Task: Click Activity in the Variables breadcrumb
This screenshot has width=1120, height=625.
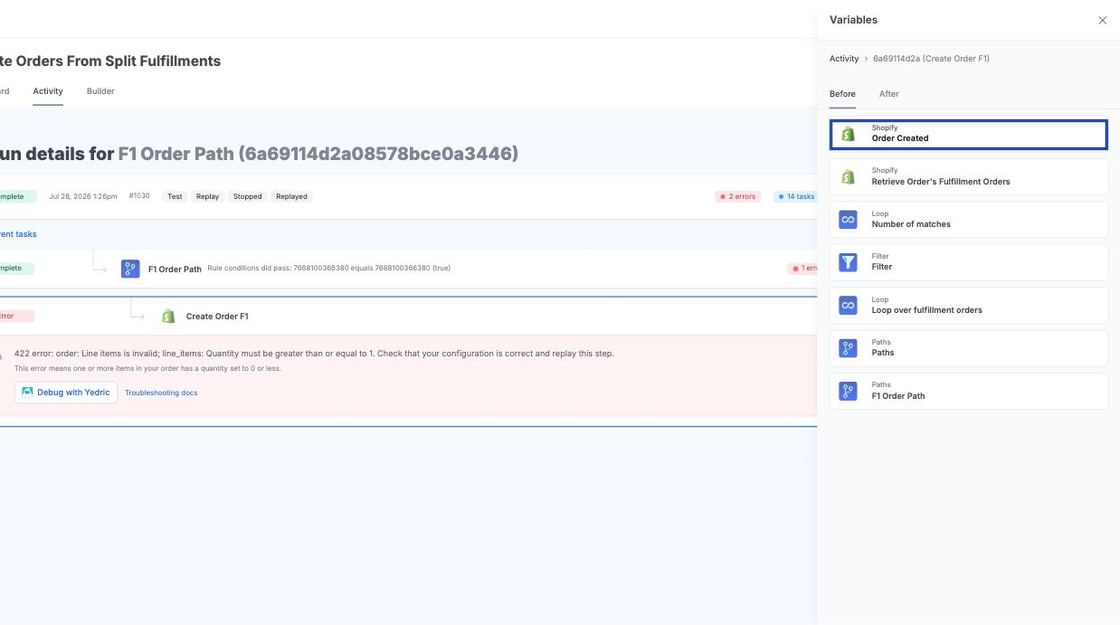Action: [x=844, y=59]
